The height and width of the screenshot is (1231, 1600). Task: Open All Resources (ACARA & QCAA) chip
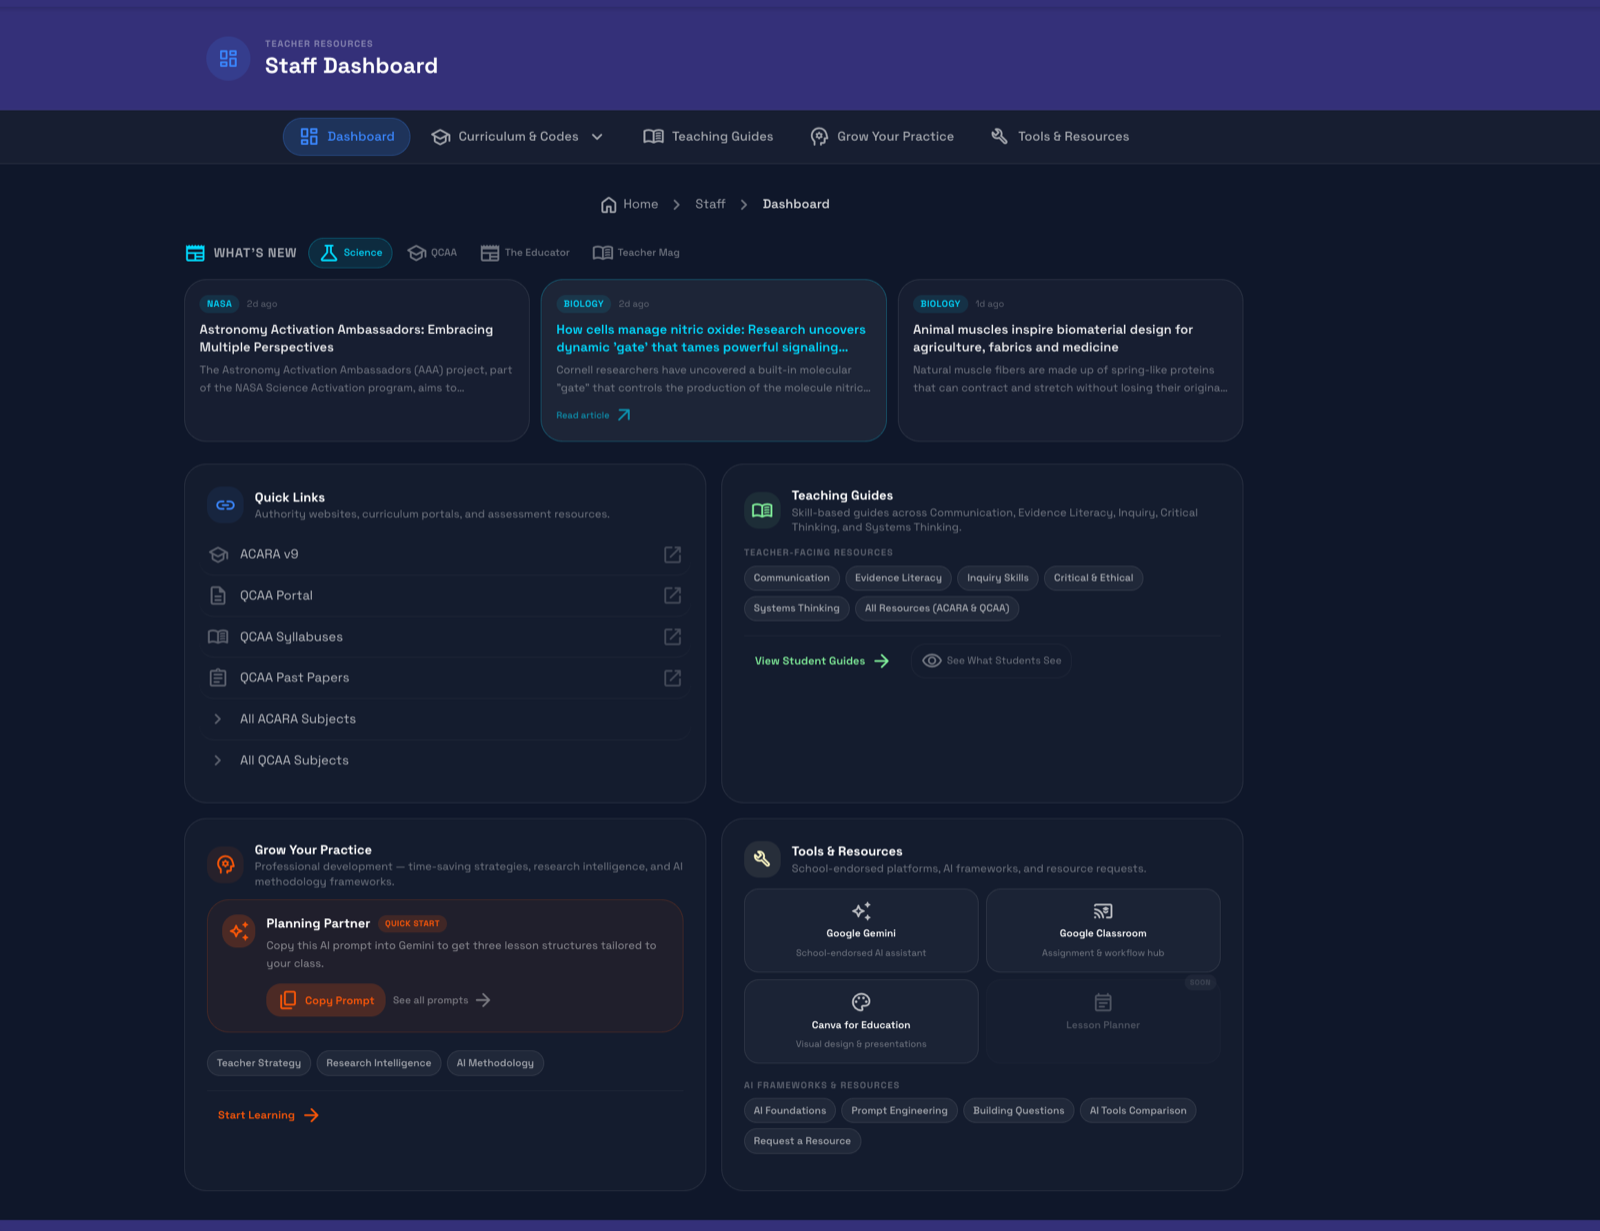(937, 608)
